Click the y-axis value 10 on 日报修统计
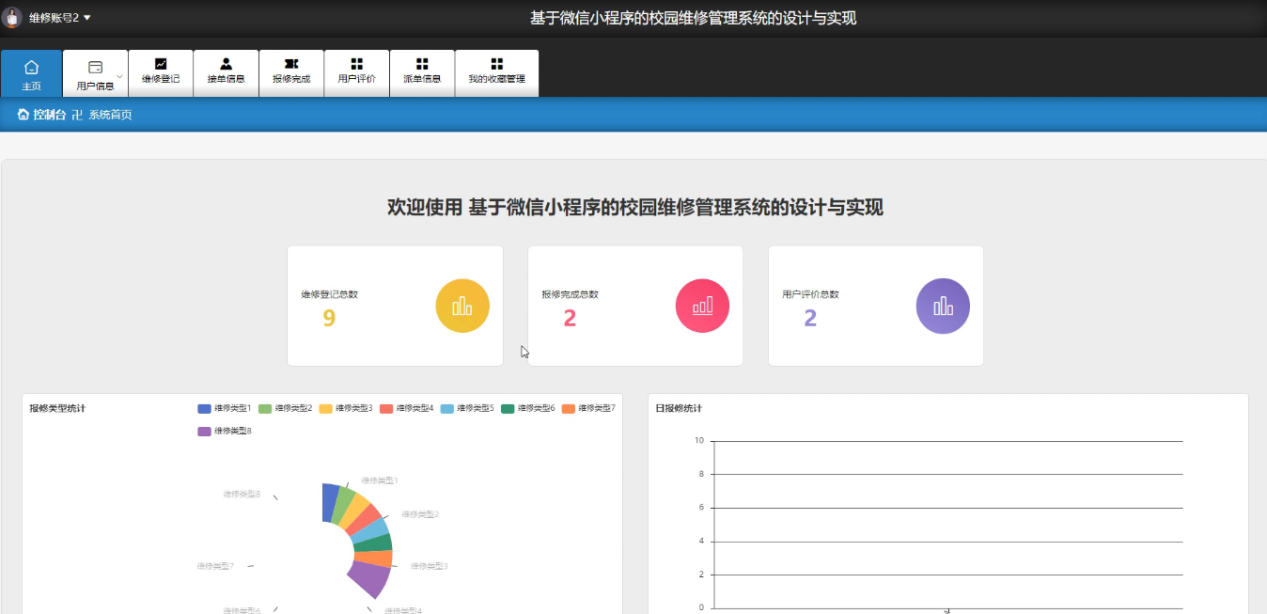This screenshot has width=1267, height=614. pos(699,440)
